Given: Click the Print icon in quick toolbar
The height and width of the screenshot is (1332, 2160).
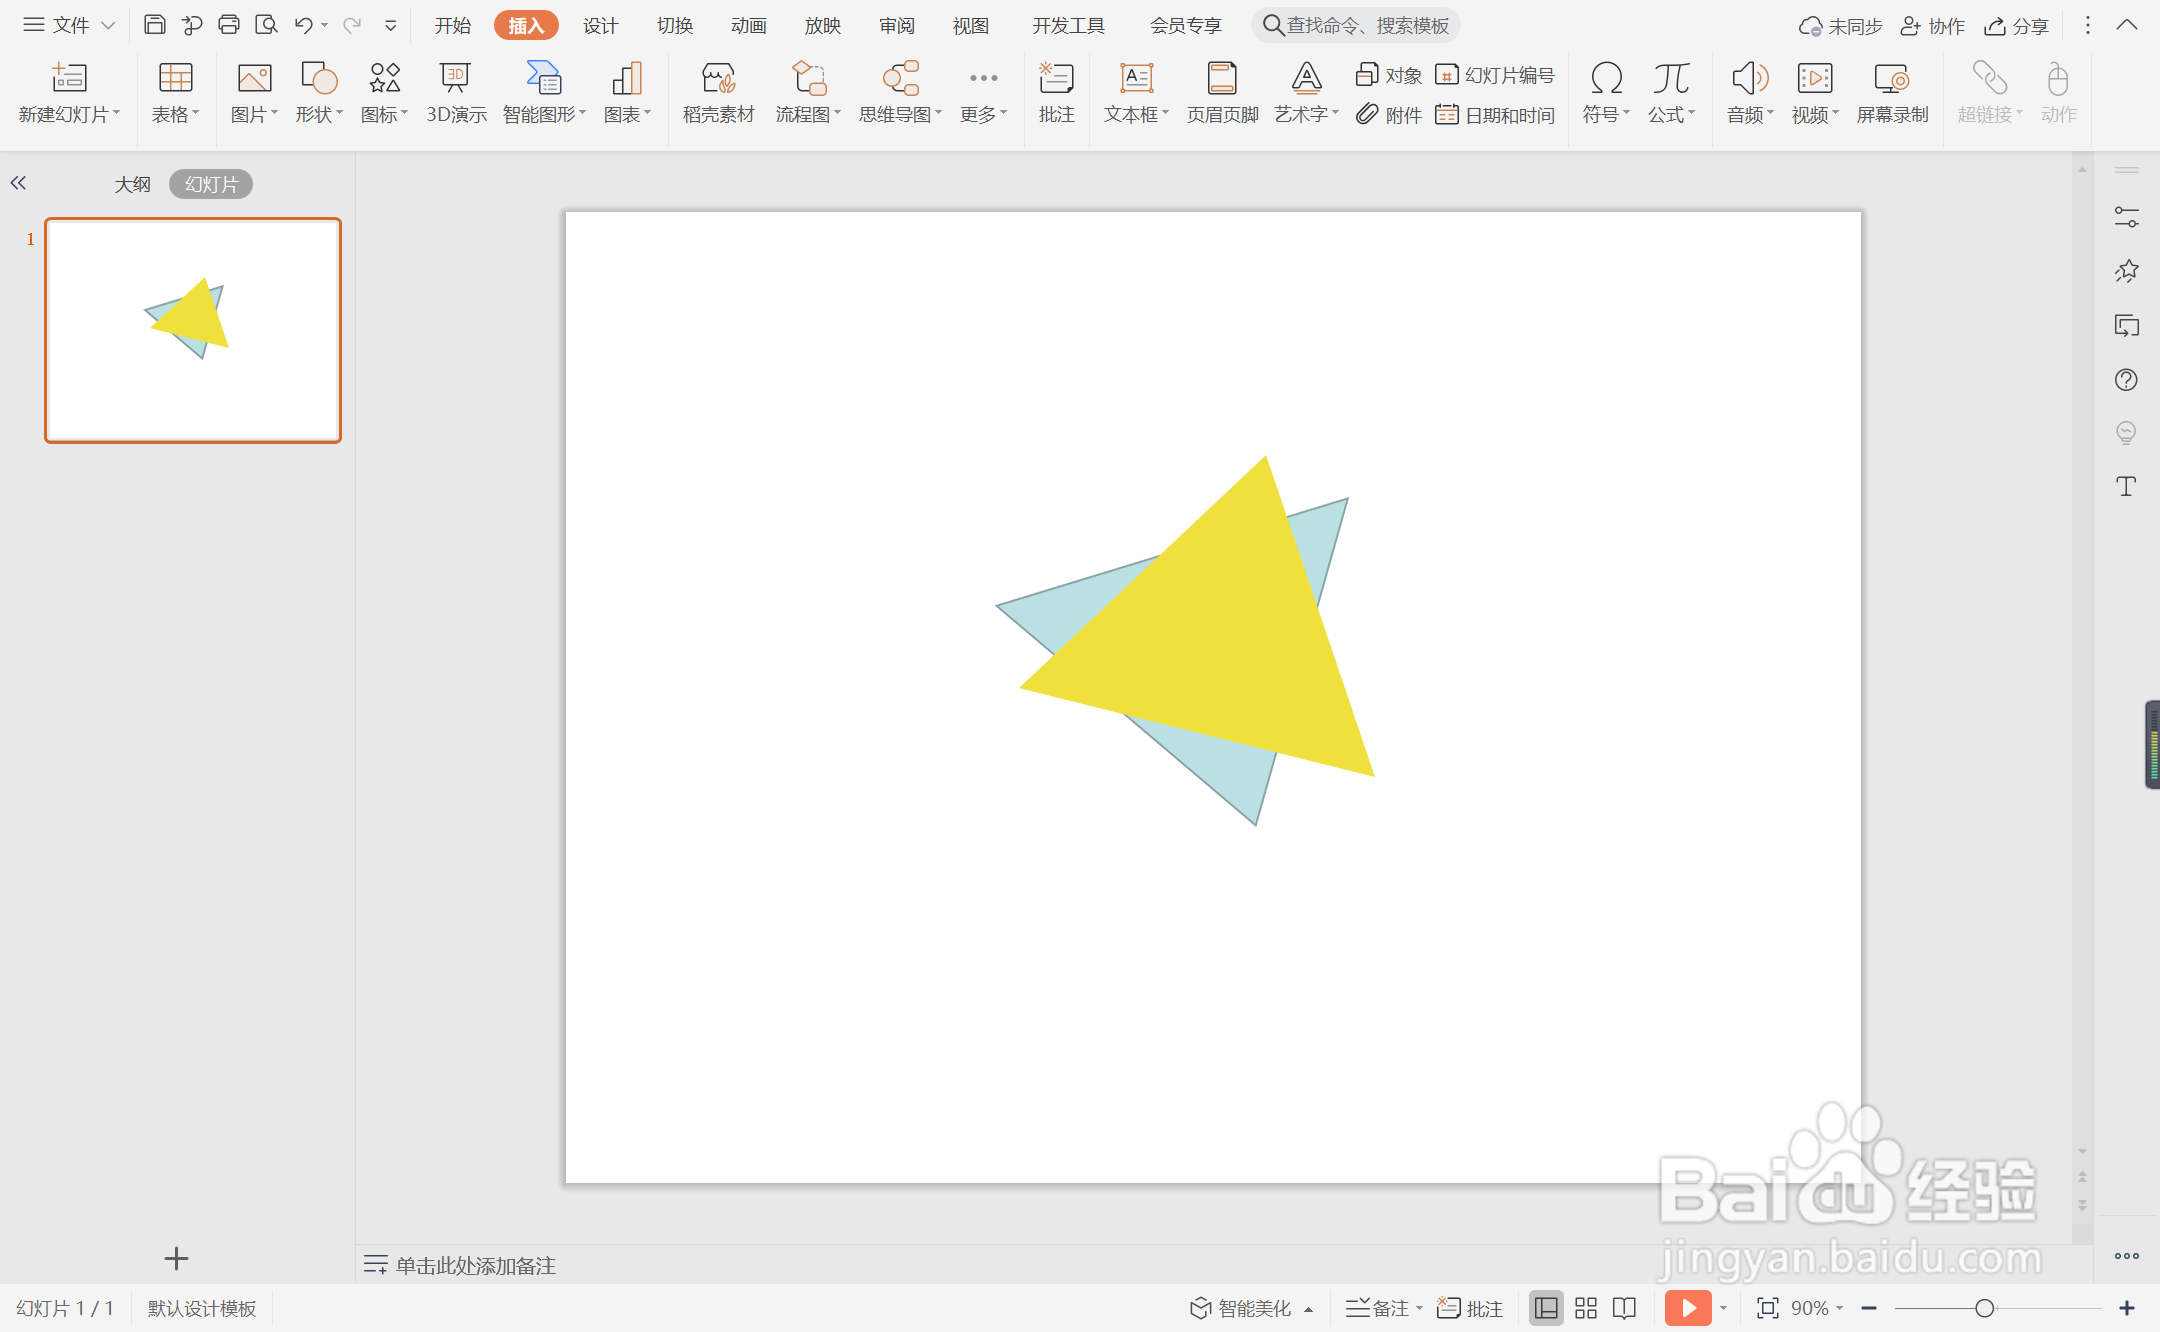Looking at the screenshot, I should click(229, 25).
